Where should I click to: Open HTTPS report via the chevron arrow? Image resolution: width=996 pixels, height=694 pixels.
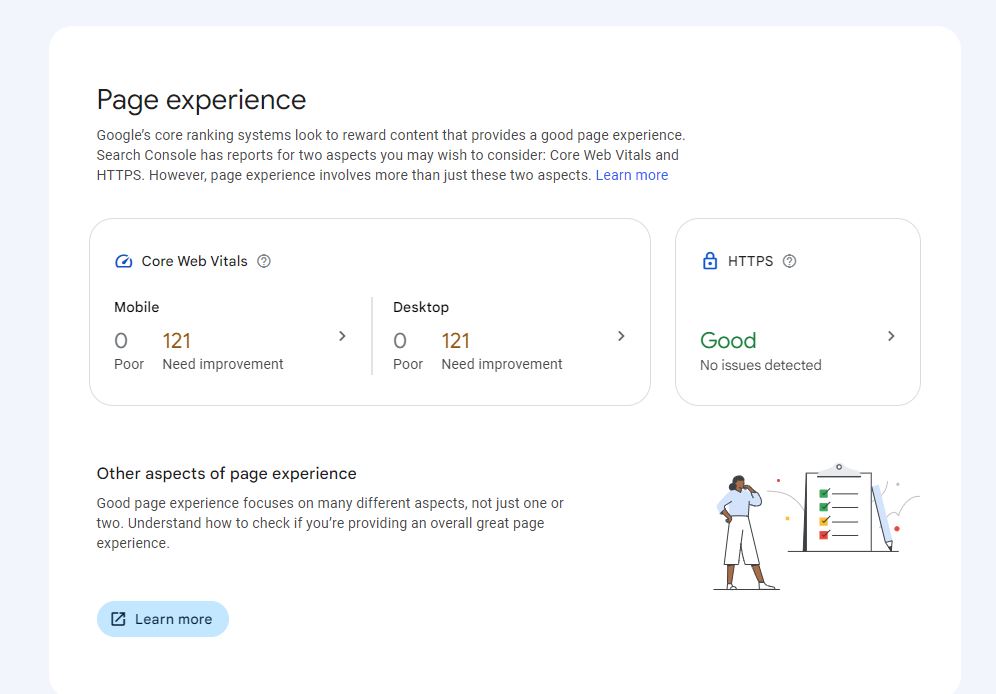pos(891,336)
